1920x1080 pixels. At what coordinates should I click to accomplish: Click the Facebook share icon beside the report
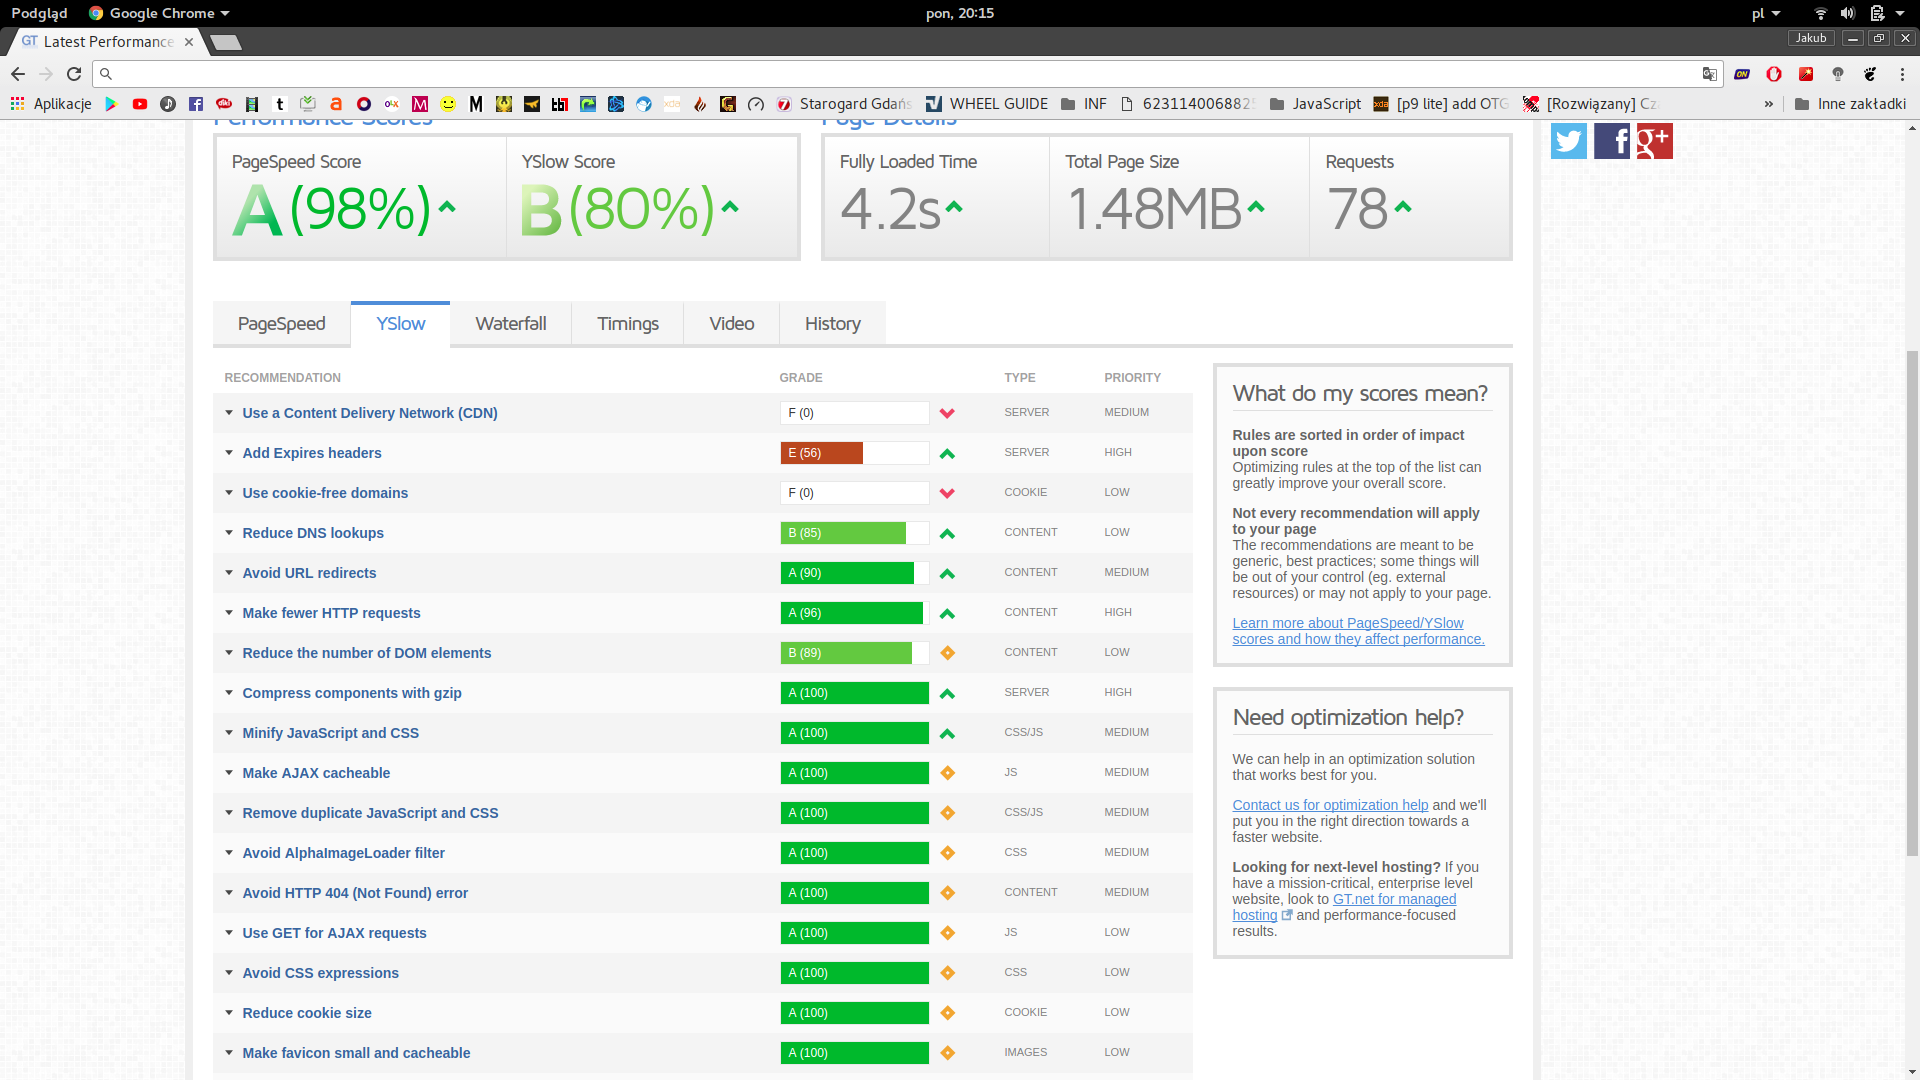coord(1611,141)
